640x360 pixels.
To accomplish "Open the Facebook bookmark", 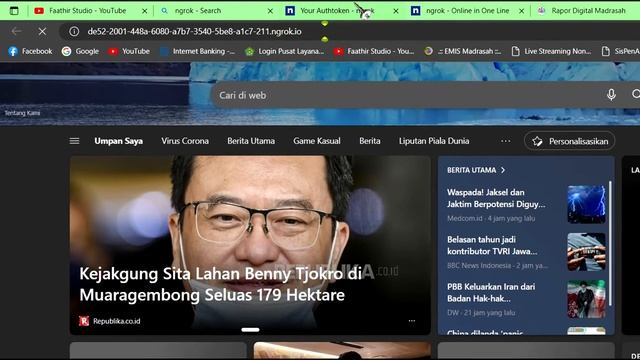I will [x=31, y=51].
